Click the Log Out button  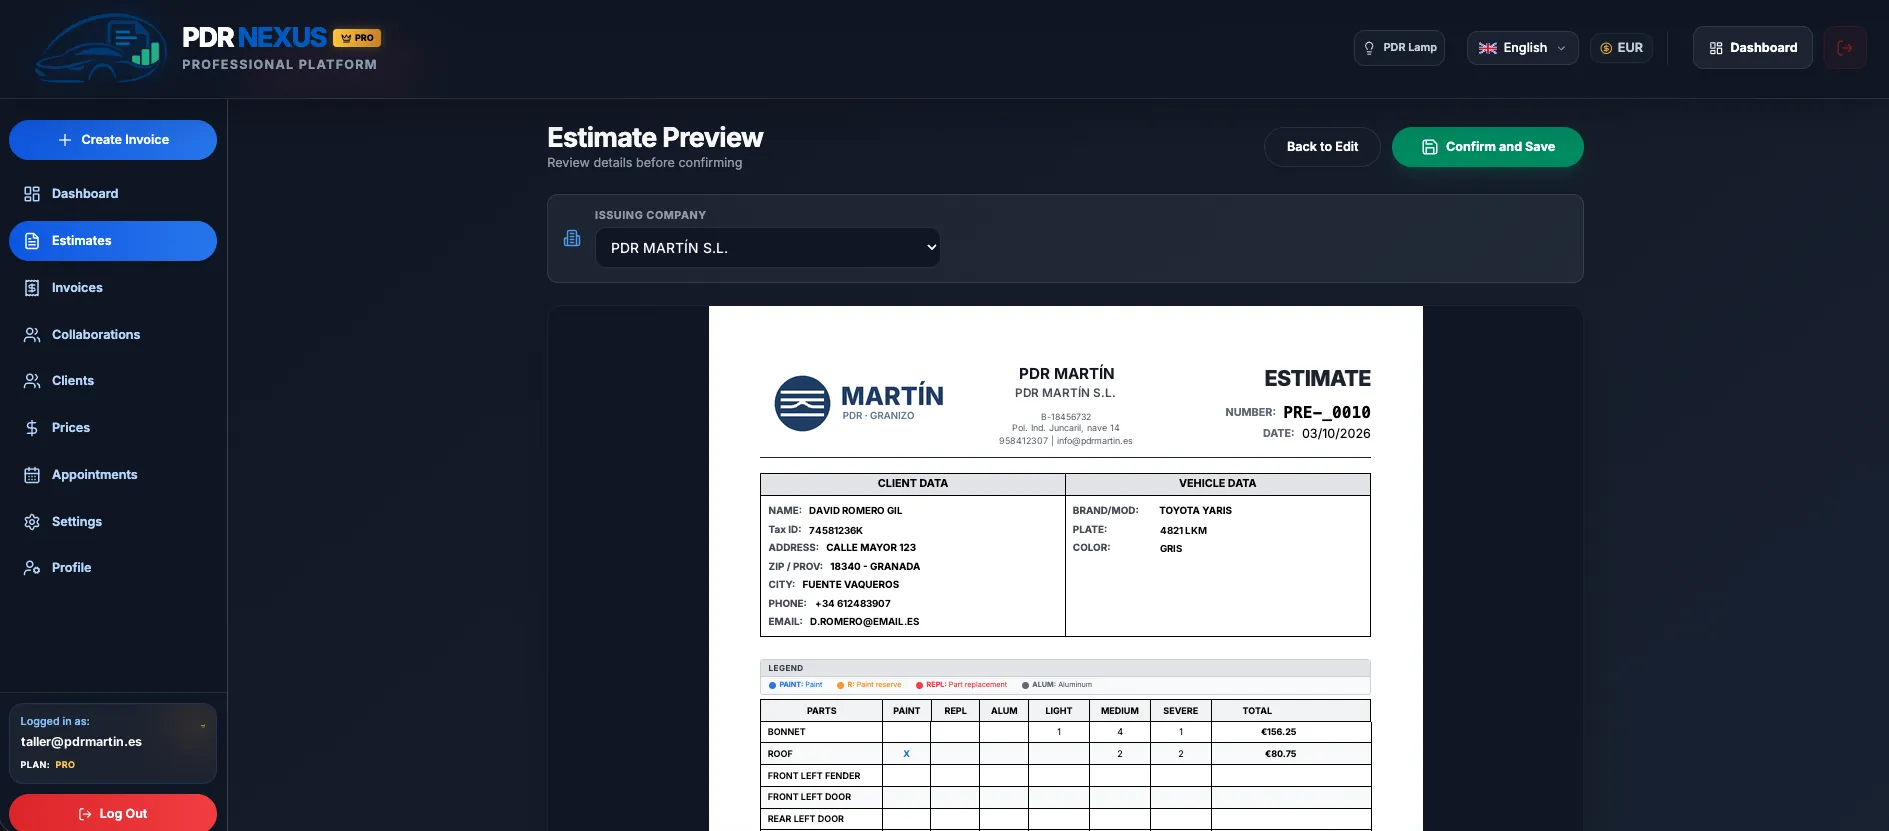[113, 813]
